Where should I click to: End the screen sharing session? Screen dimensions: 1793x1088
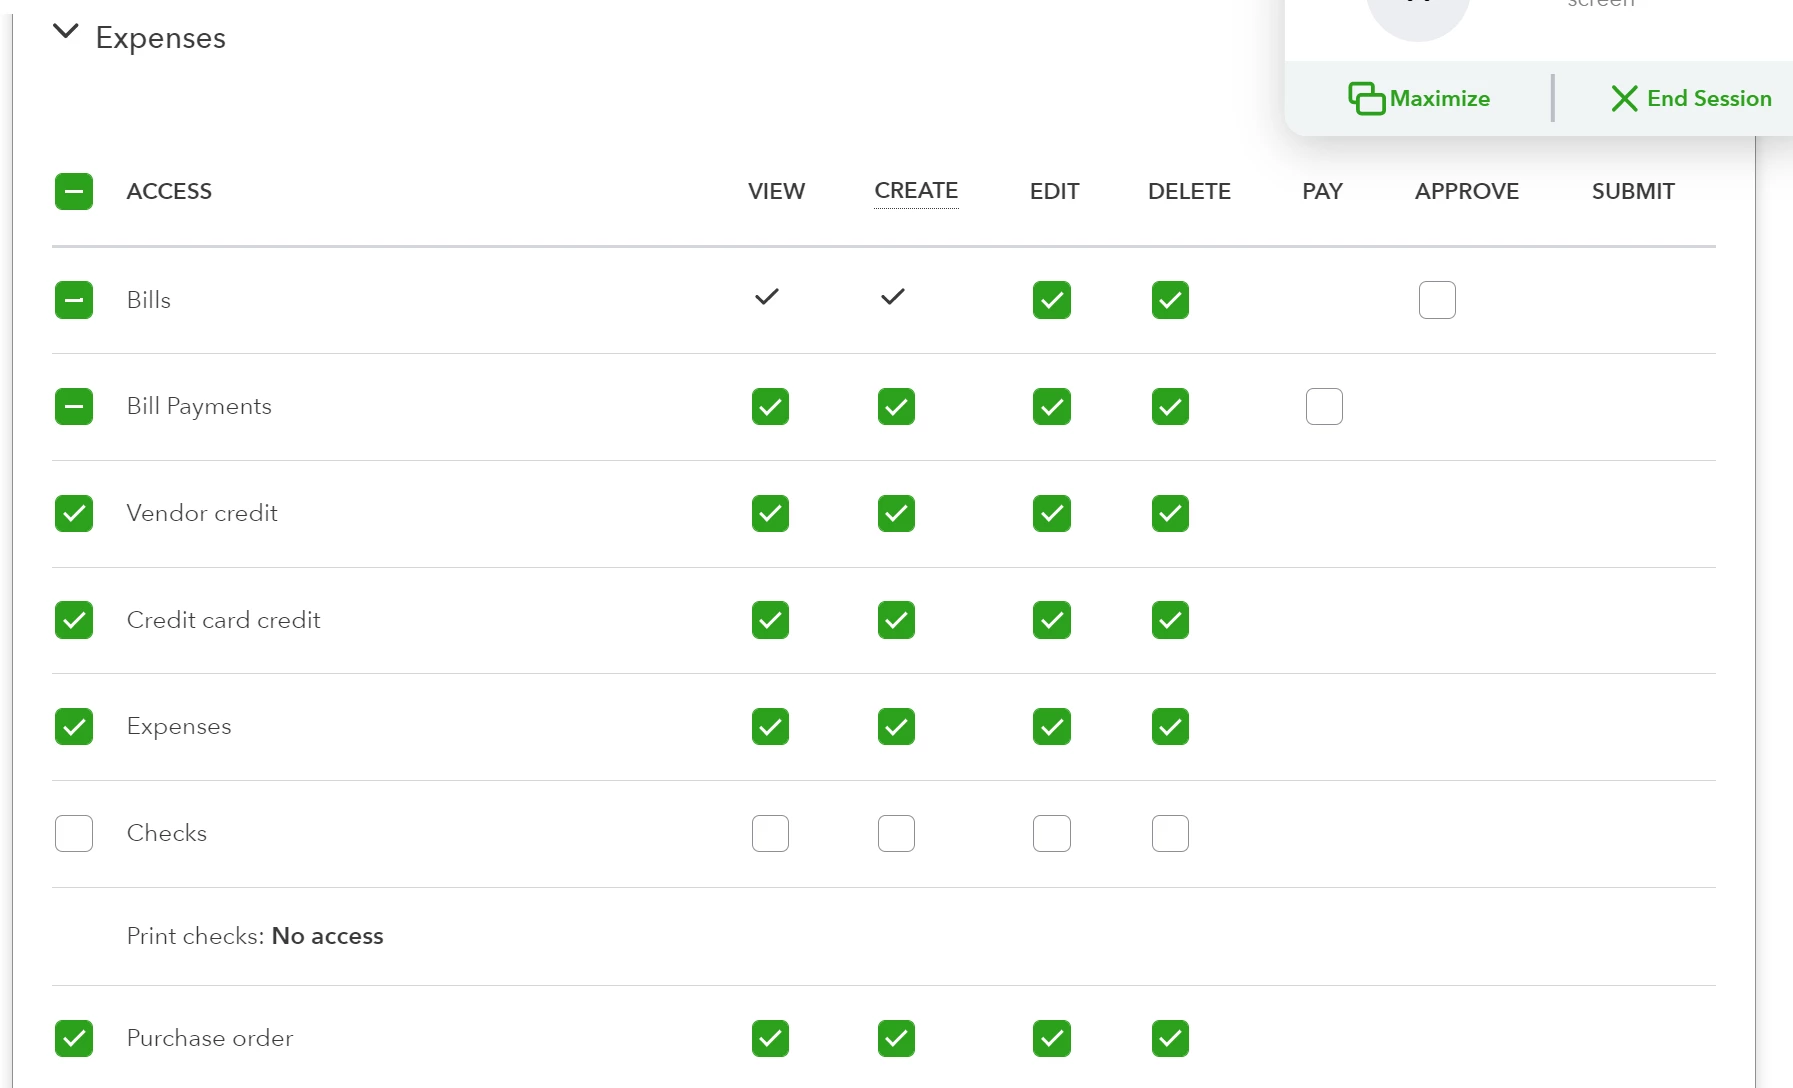(x=1691, y=98)
